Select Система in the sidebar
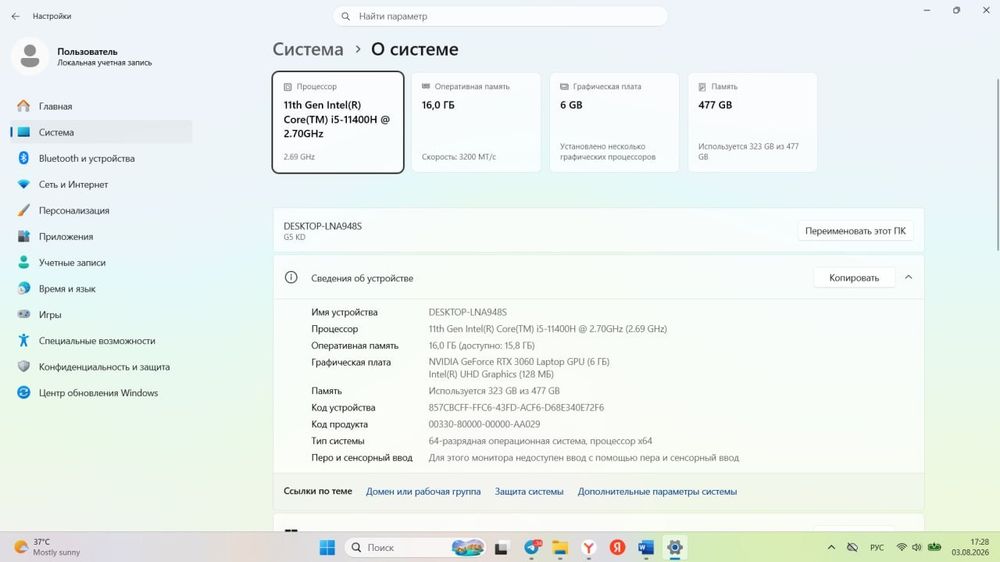1000x562 pixels. pyautogui.click(x=101, y=132)
